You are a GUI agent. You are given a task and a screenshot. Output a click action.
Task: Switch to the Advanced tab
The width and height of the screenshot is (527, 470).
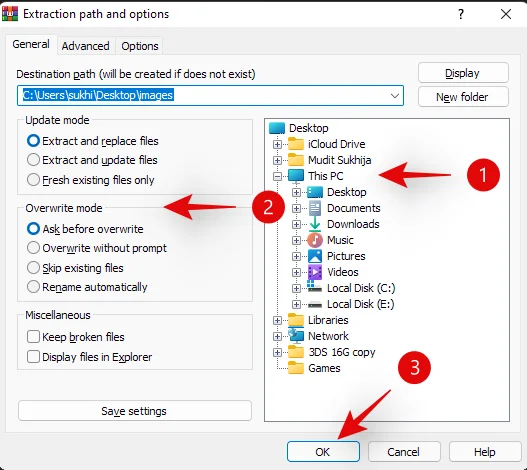point(86,46)
